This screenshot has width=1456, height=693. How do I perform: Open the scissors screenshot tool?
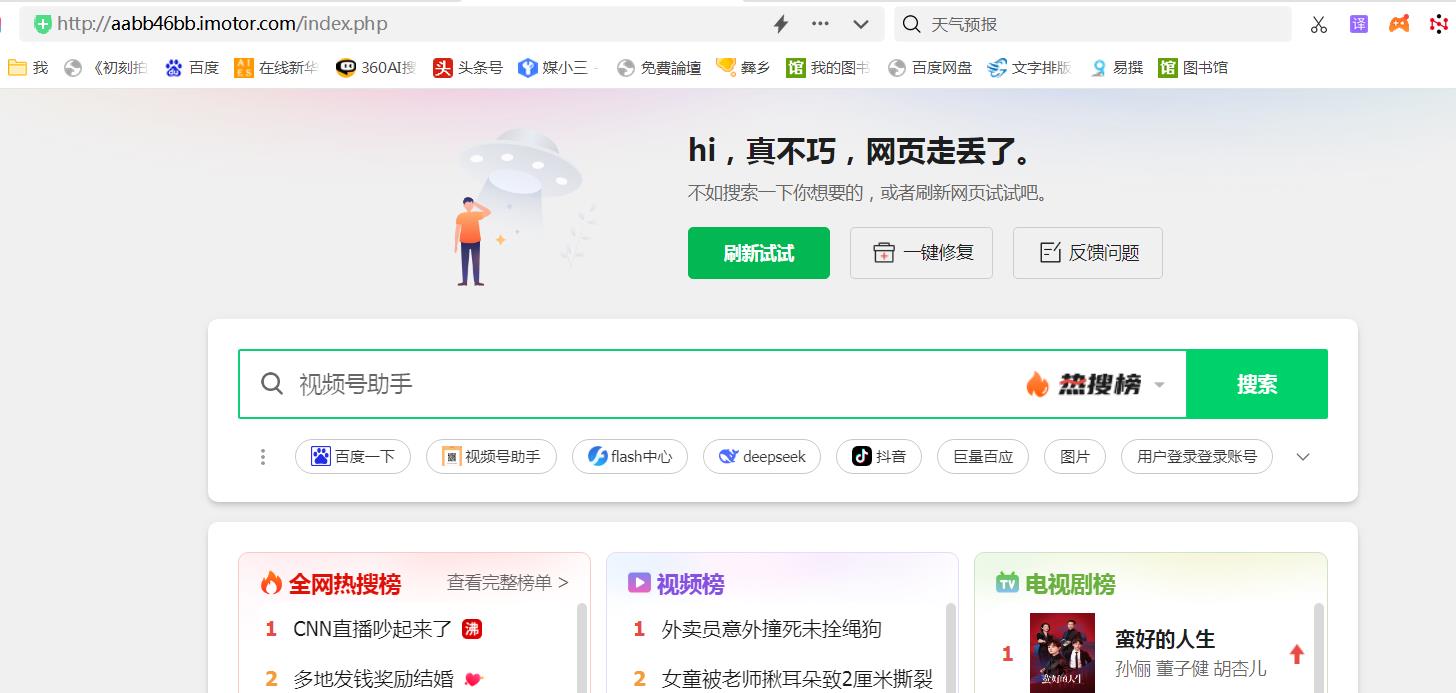(1319, 24)
